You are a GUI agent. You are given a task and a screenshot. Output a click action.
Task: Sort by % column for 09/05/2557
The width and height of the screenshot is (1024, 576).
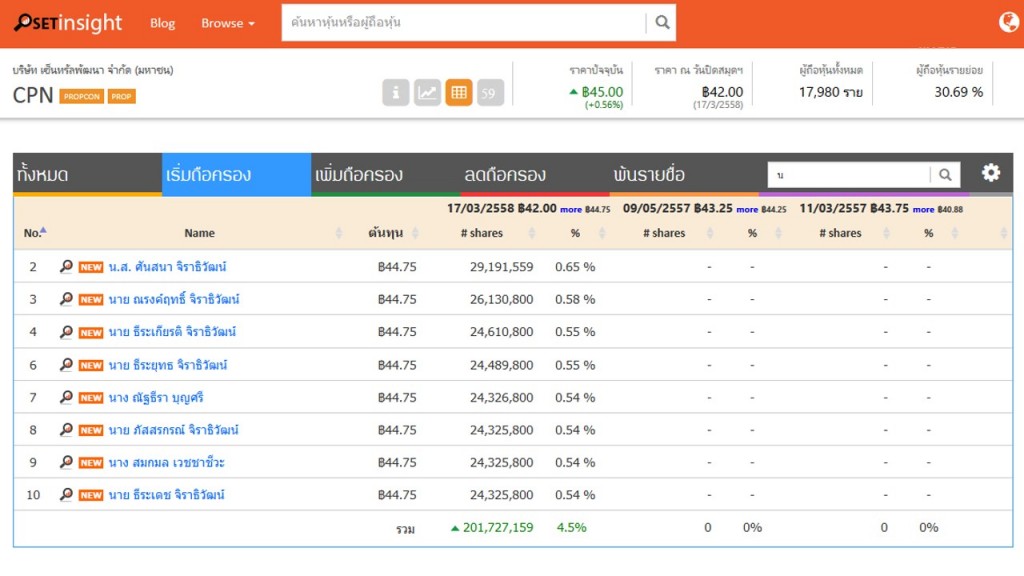[x=752, y=232]
